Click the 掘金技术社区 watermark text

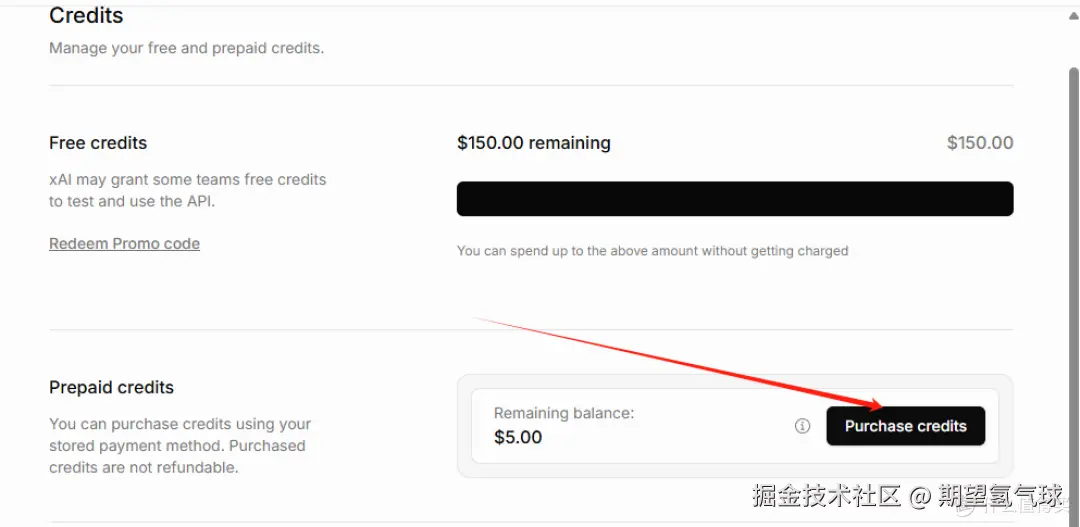click(x=827, y=495)
